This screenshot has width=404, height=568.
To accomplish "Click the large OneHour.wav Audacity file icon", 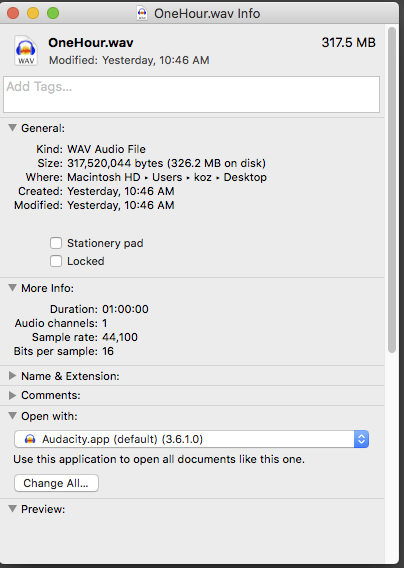I will [x=25, y=50].
